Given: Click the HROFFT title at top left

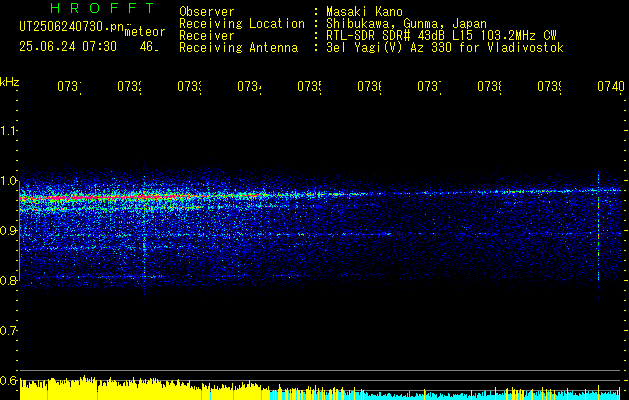Looking at the screenshot, I should coord(102,8).
